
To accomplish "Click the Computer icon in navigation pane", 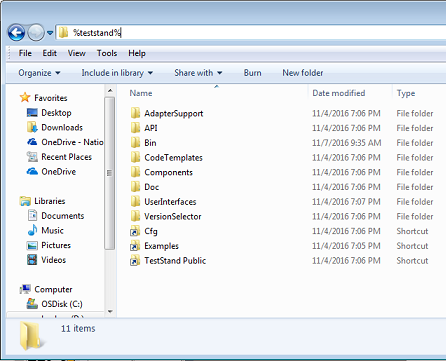I will tap(25, 289).
